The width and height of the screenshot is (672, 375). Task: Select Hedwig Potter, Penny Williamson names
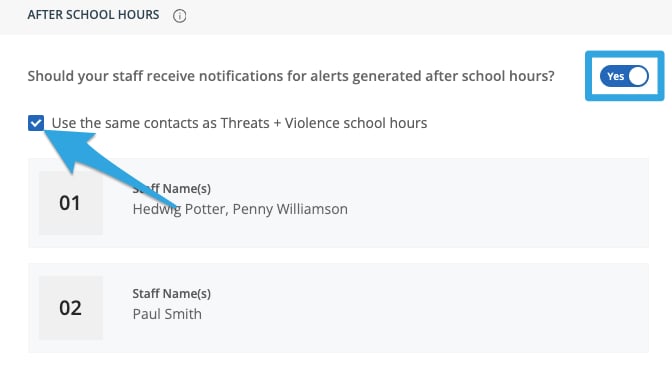pos(240,209)
